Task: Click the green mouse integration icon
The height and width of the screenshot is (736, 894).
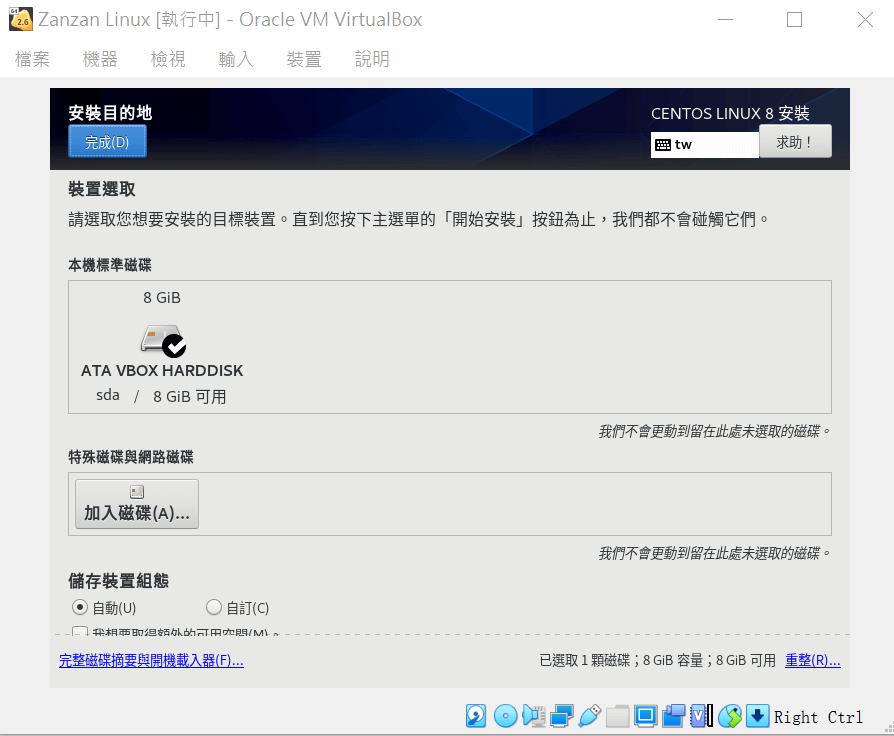Action: coord(730,716)
